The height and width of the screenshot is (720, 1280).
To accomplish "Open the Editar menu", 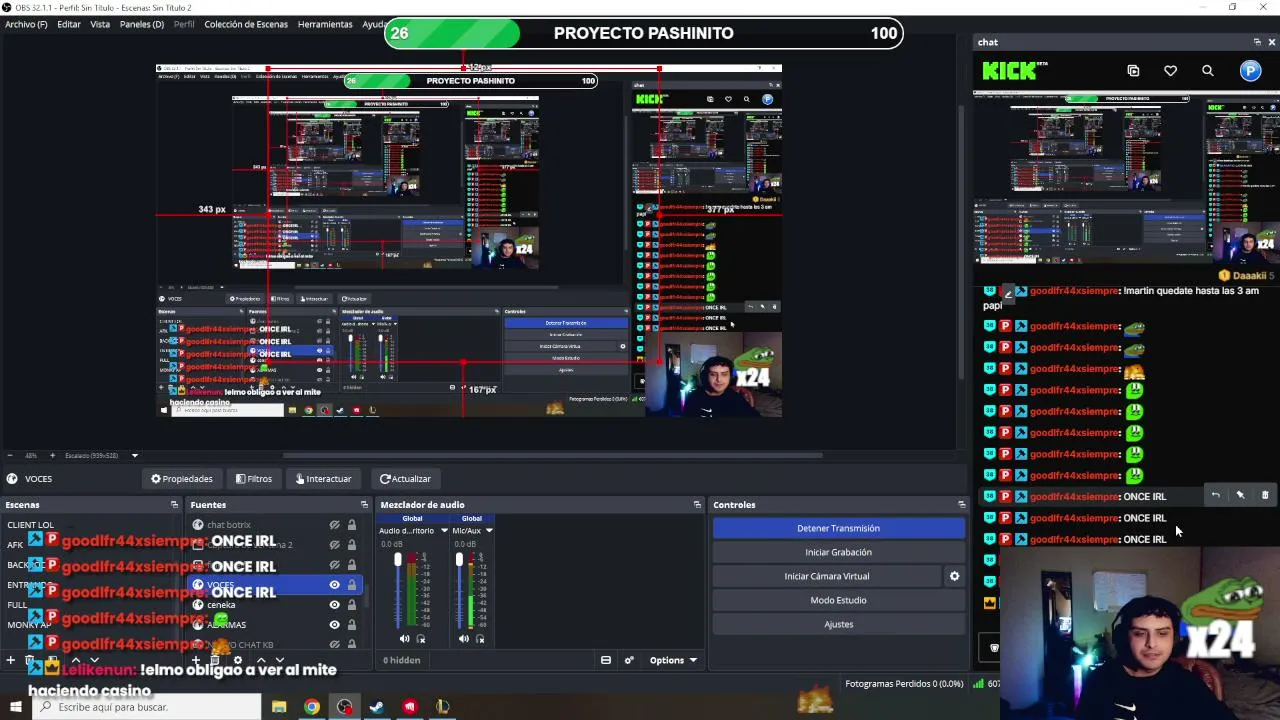I will (x=69, y=24).
